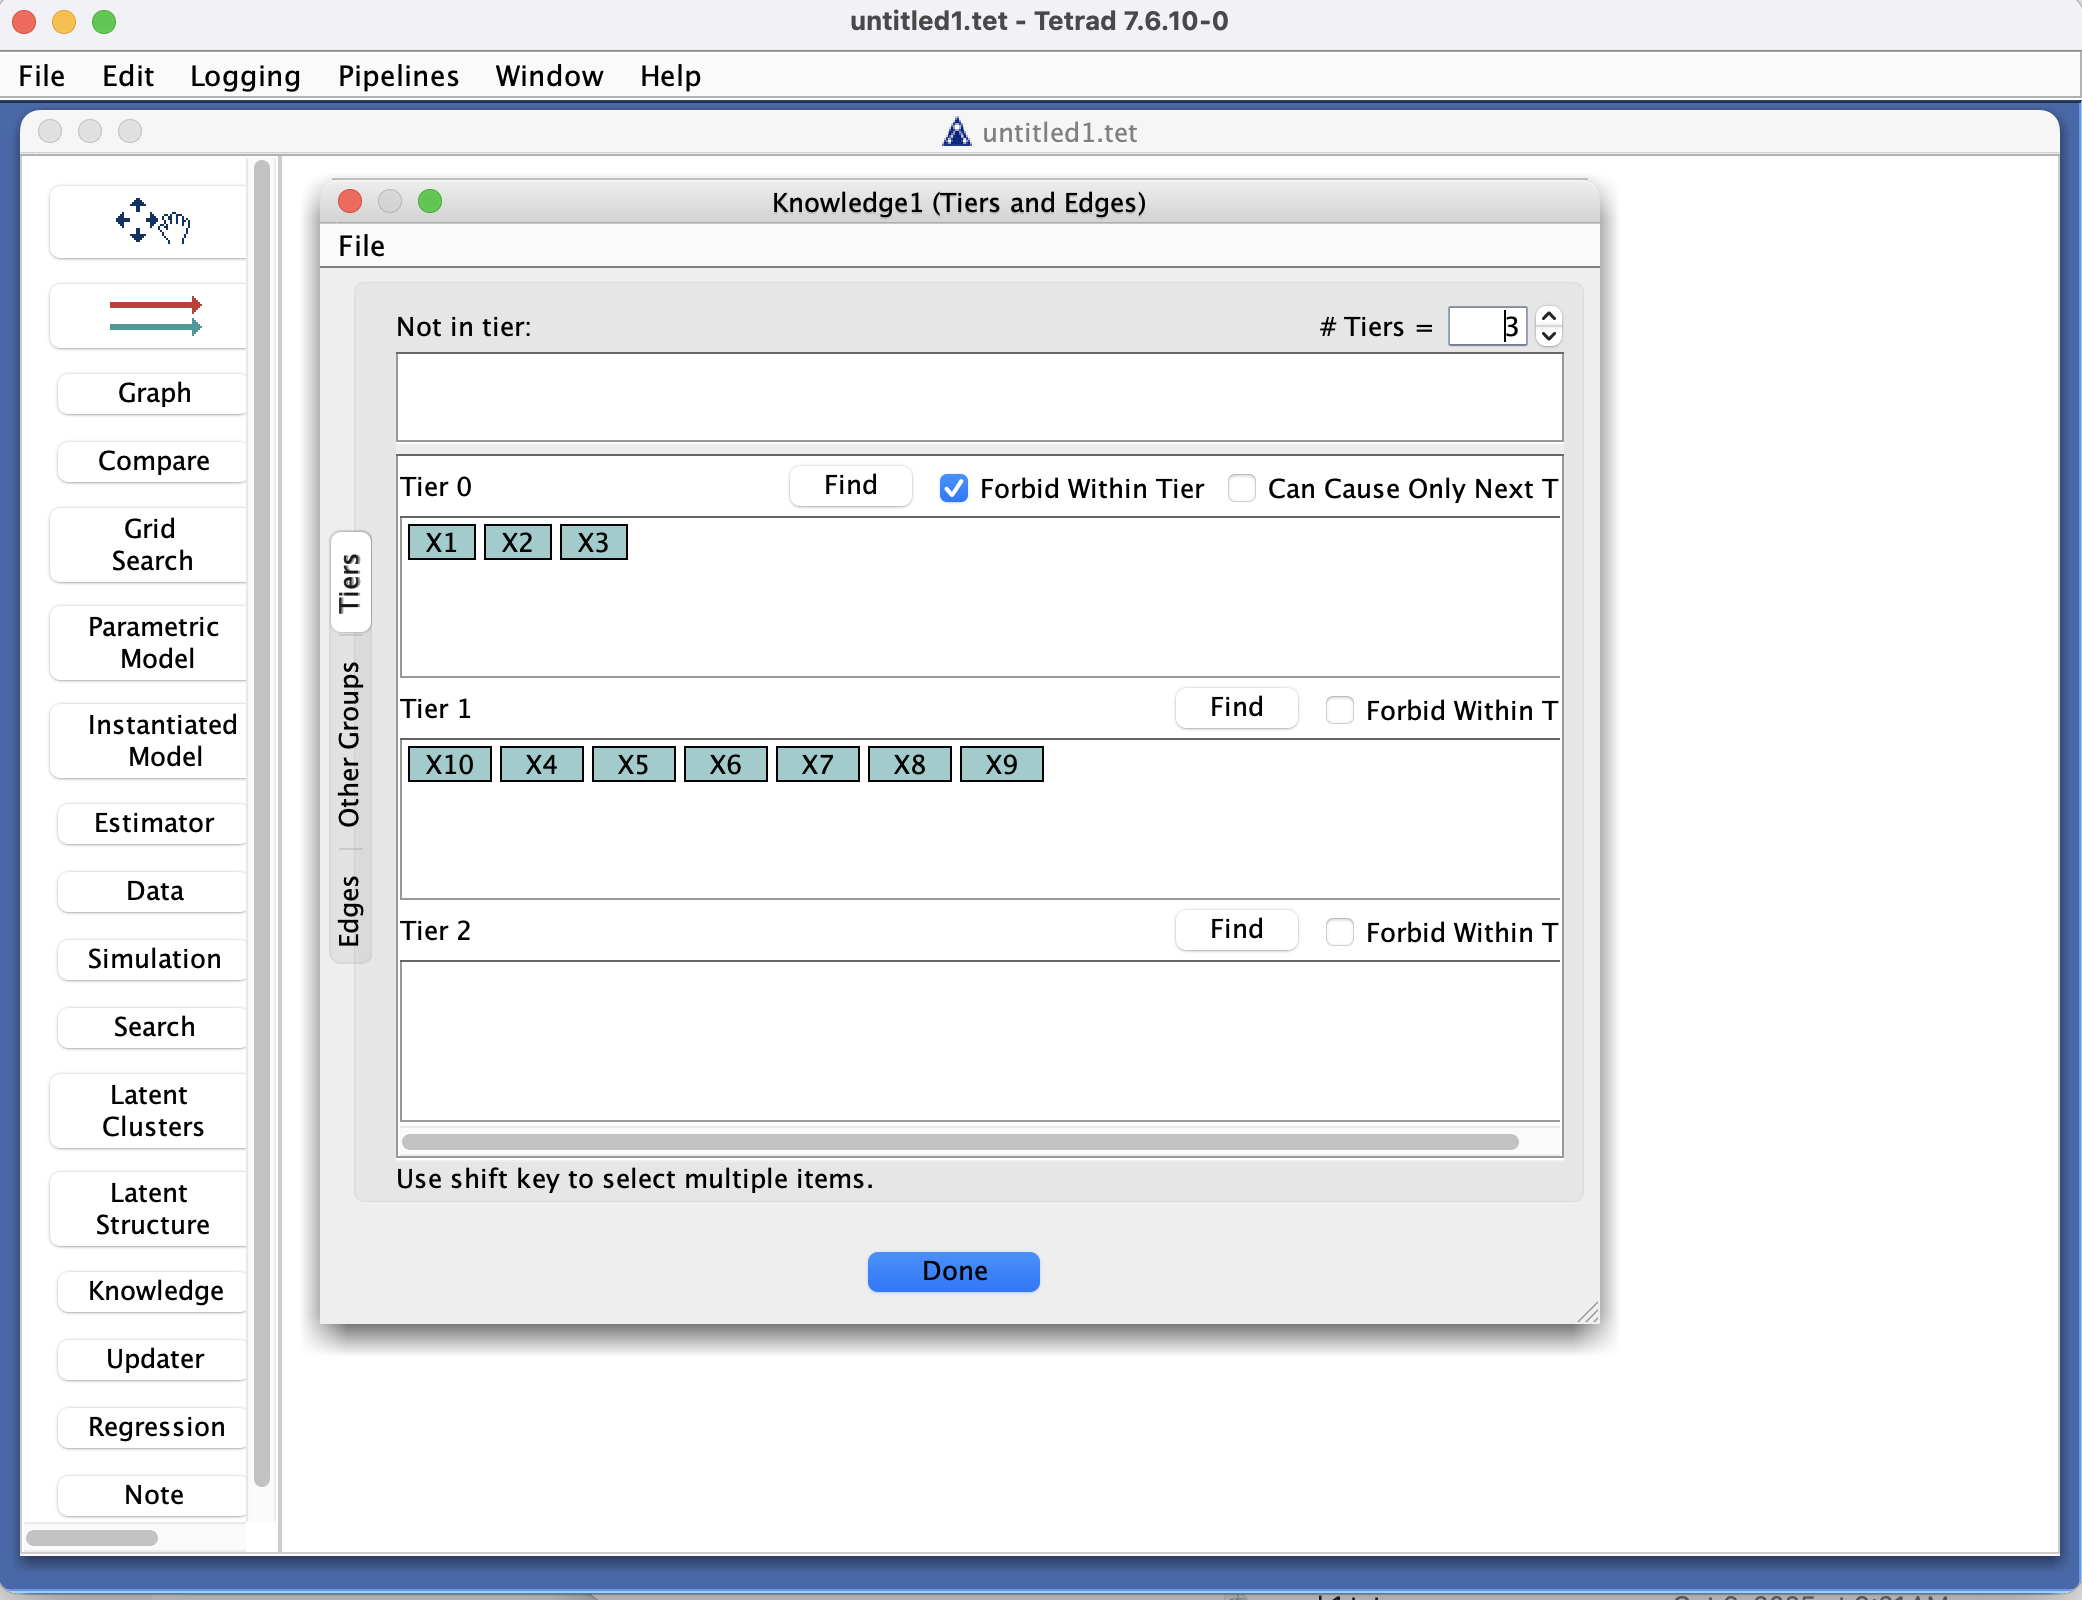
Task: Open the Pipelines menu
Action: coord(398,76)
